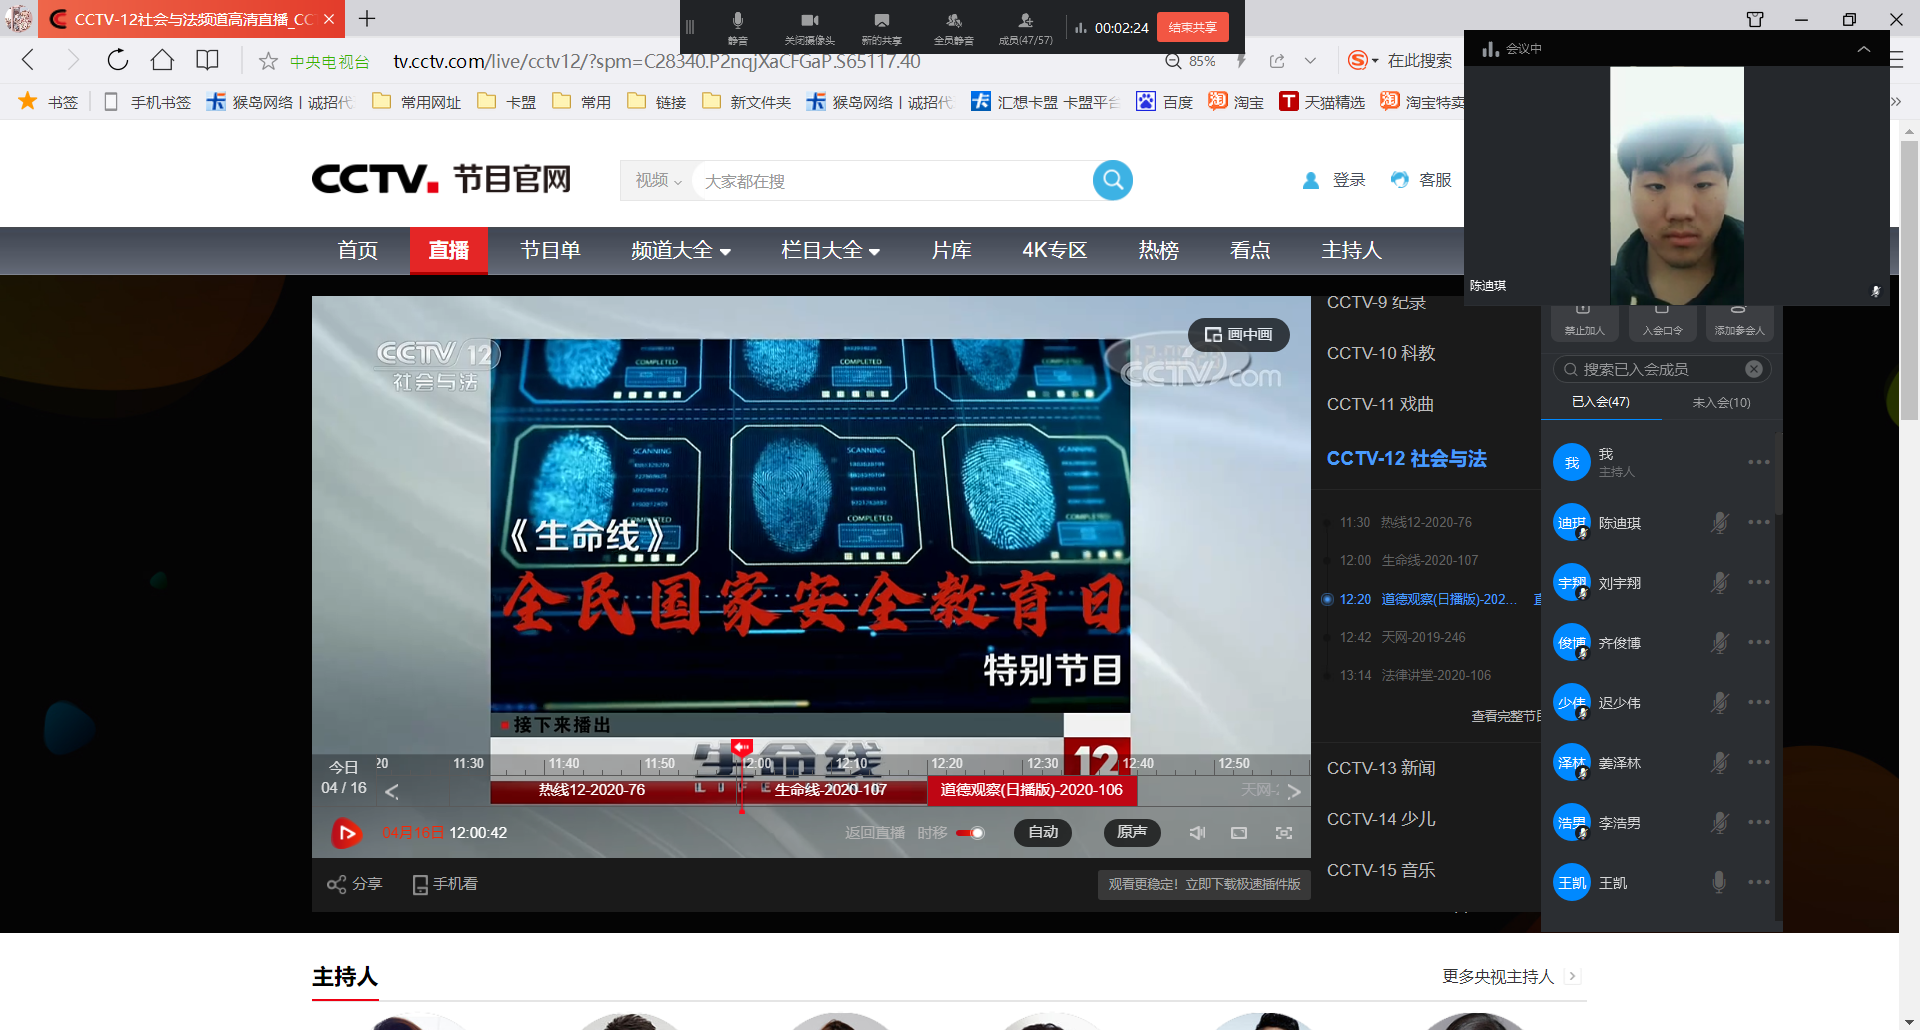
Task: Open the CCTV-13 新闻 channel link
Action: [x=1381, y=768]
